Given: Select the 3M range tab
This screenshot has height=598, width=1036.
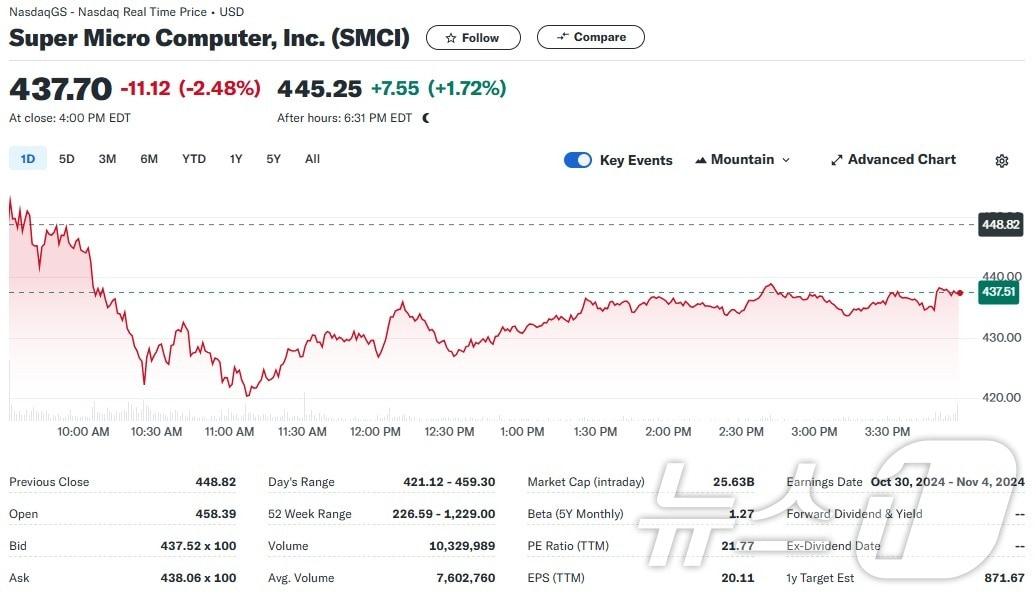Looking at the screenshot, I should 107,159.
